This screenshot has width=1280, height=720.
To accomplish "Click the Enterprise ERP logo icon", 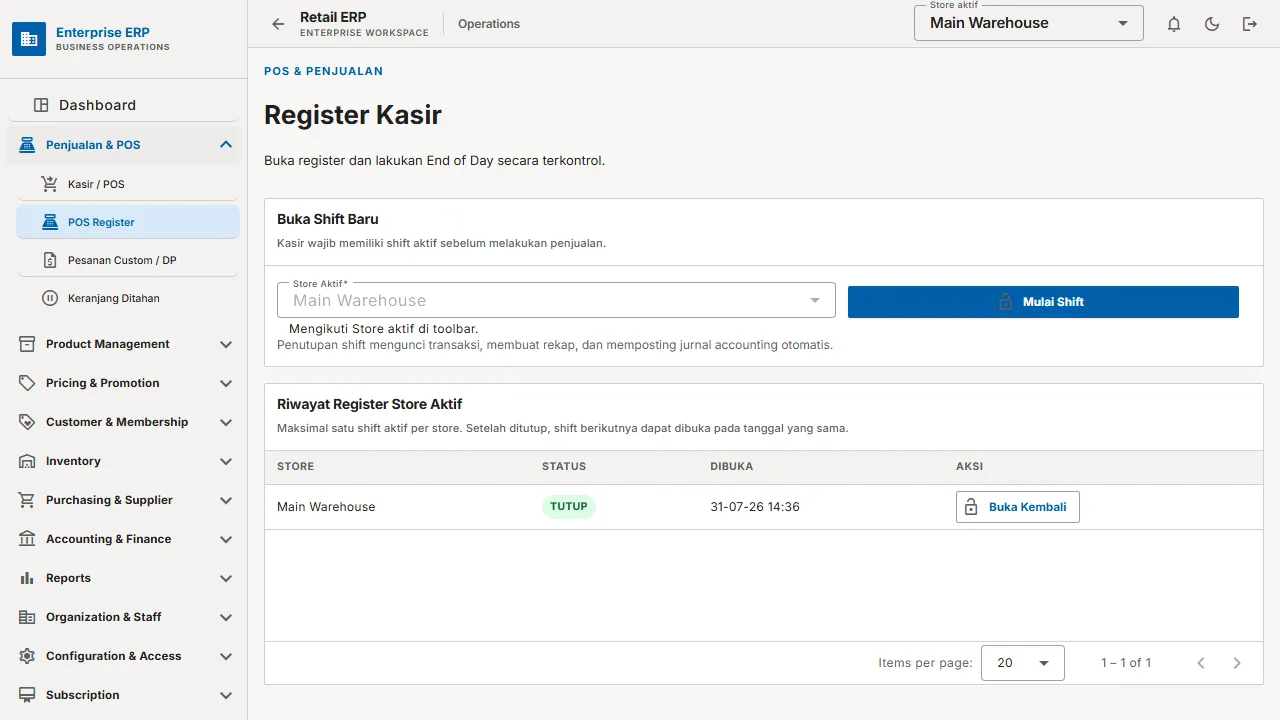I will (29, 39).
